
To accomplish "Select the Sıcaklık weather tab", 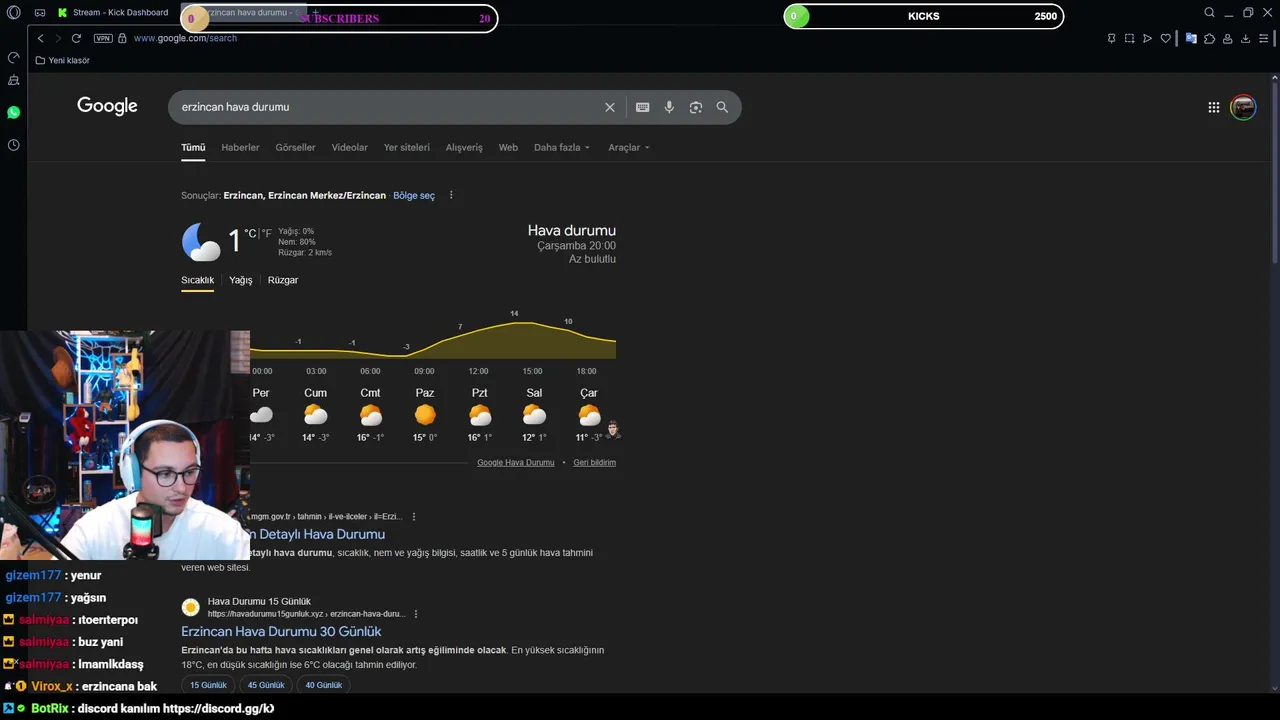I will coord(197,280).
